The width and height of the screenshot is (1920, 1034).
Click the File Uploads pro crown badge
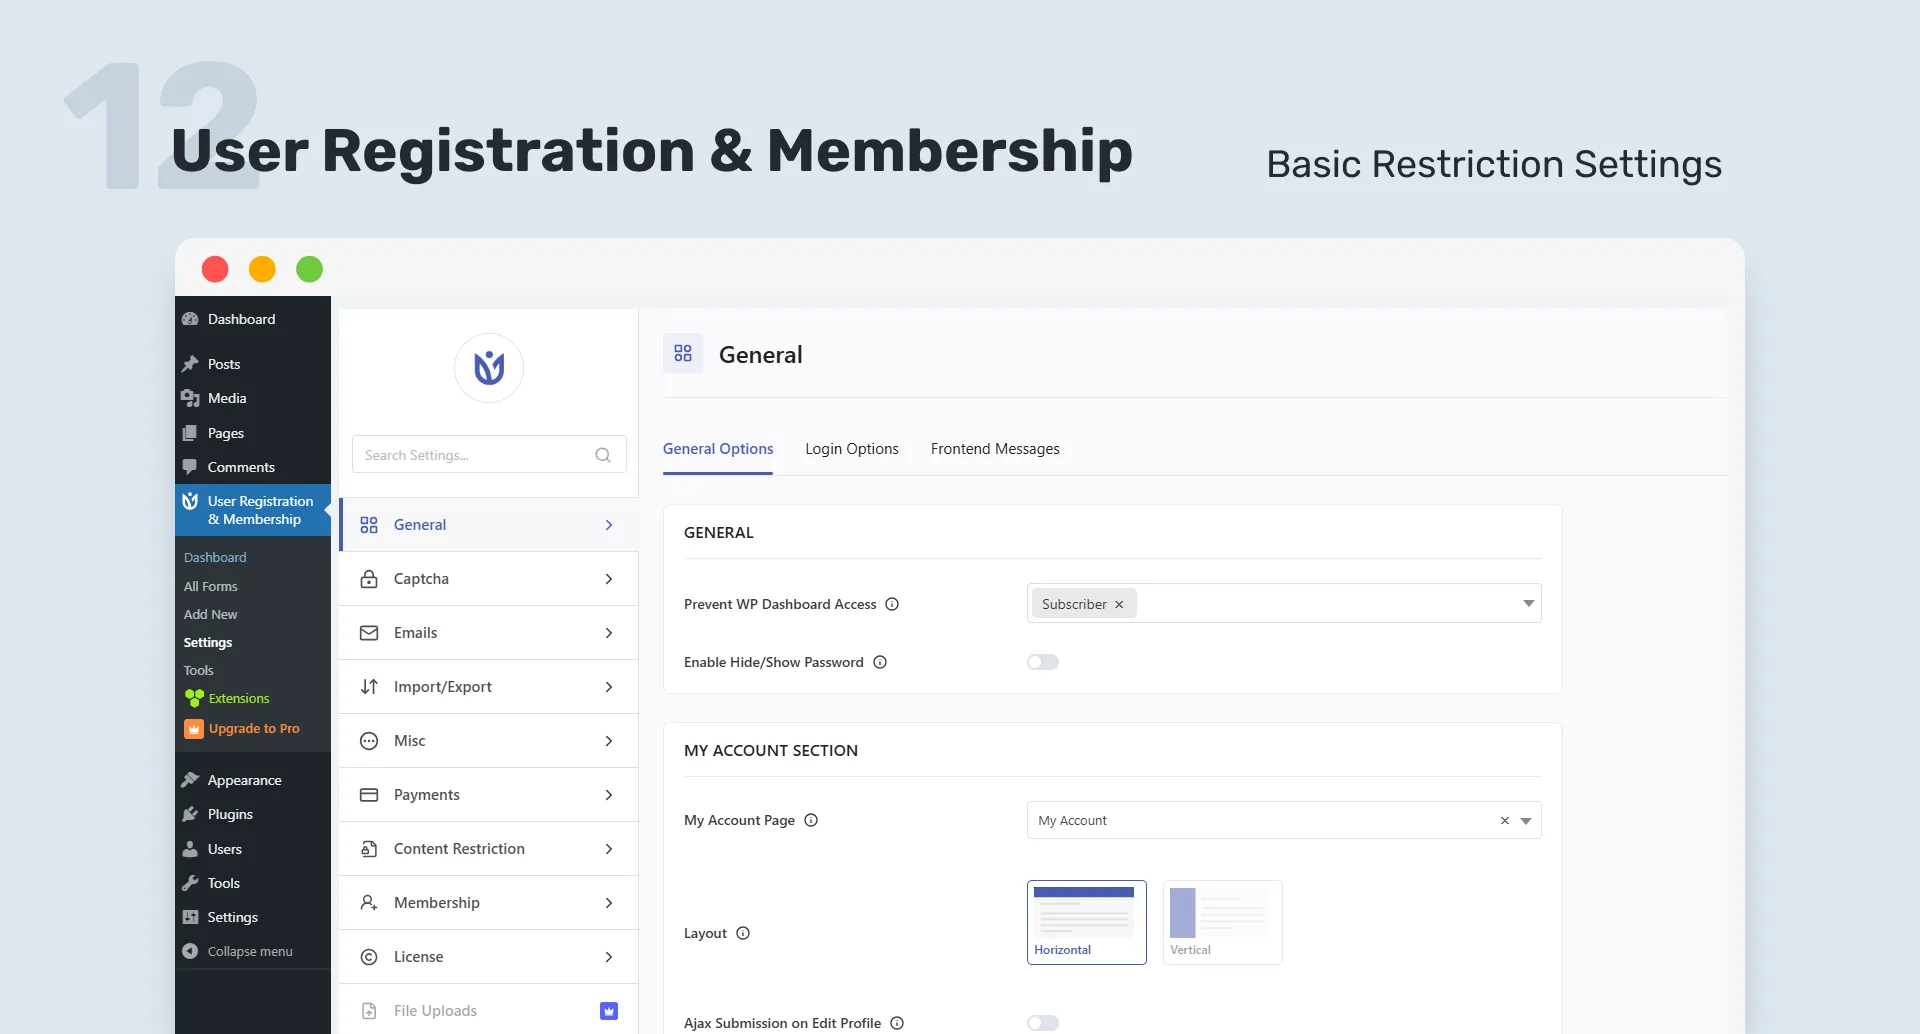pos(609,1011)
